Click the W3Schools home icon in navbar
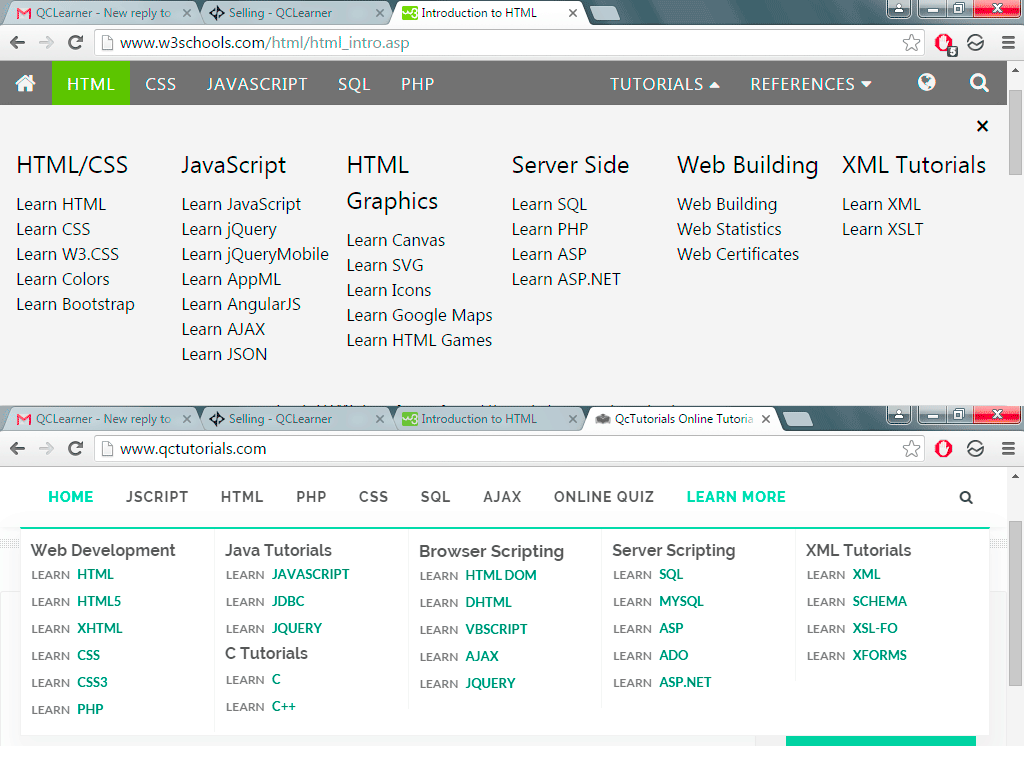Image resolution: width=1024 pixels, height=768 pixels. click(26, 84)
